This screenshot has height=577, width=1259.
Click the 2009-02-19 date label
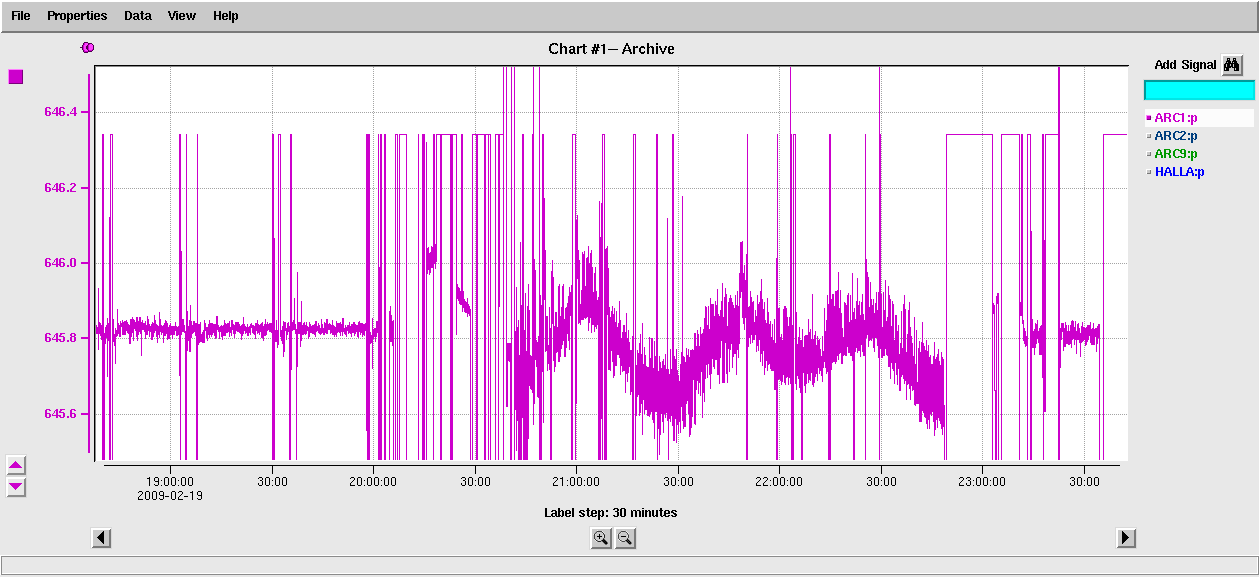point(170,495)
